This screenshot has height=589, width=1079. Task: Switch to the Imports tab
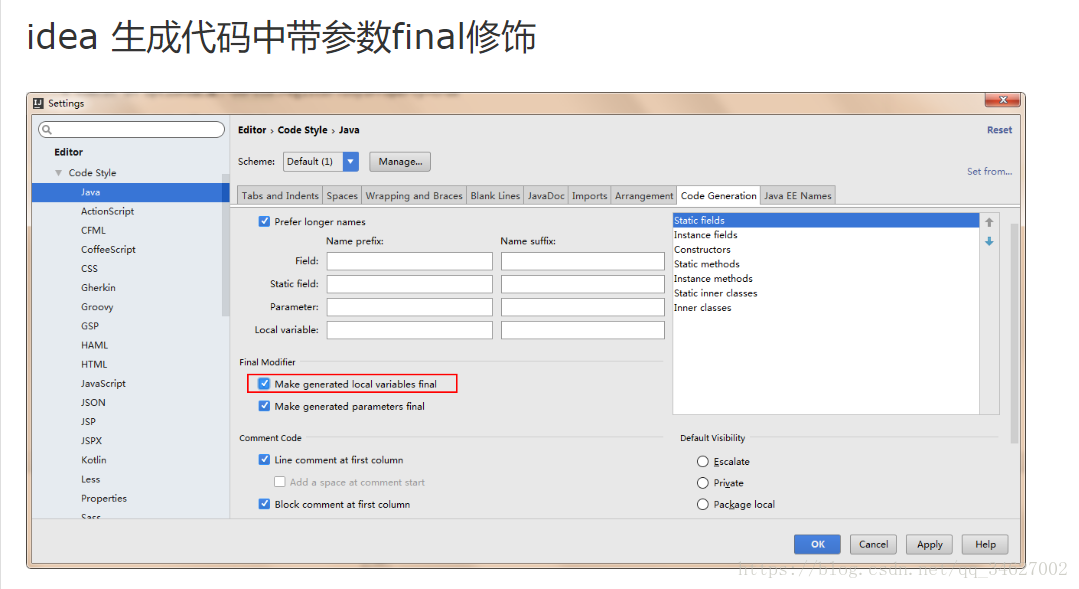pyautogui.click(x=590, y=195)
